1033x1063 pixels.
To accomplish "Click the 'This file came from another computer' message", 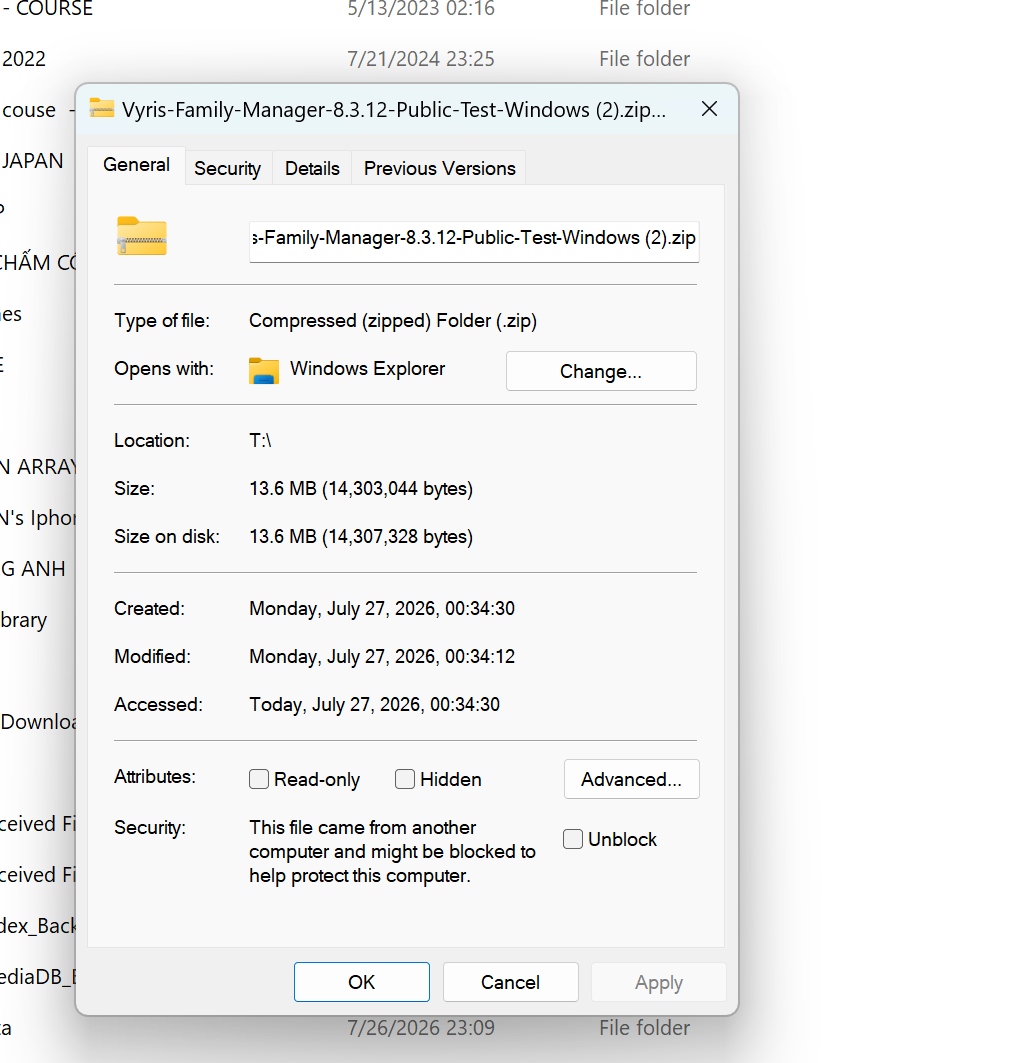I will 392,851.
